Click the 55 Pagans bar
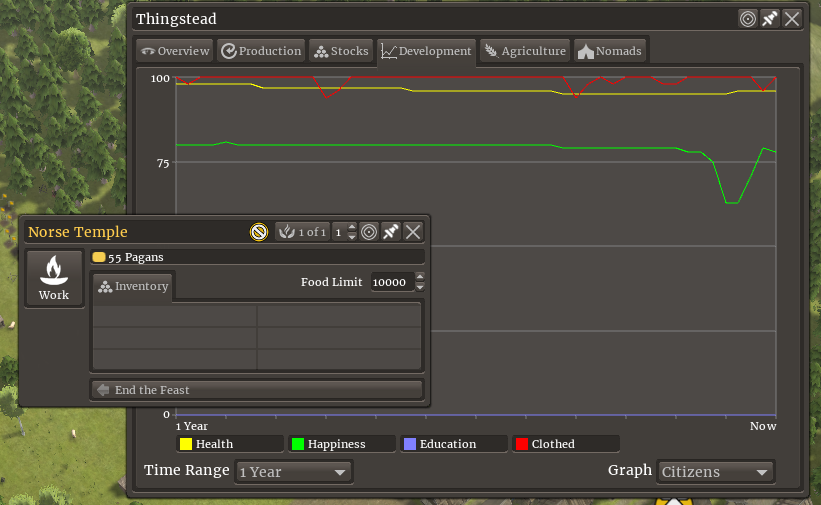 pyautogui.click(x=257, y=257)
